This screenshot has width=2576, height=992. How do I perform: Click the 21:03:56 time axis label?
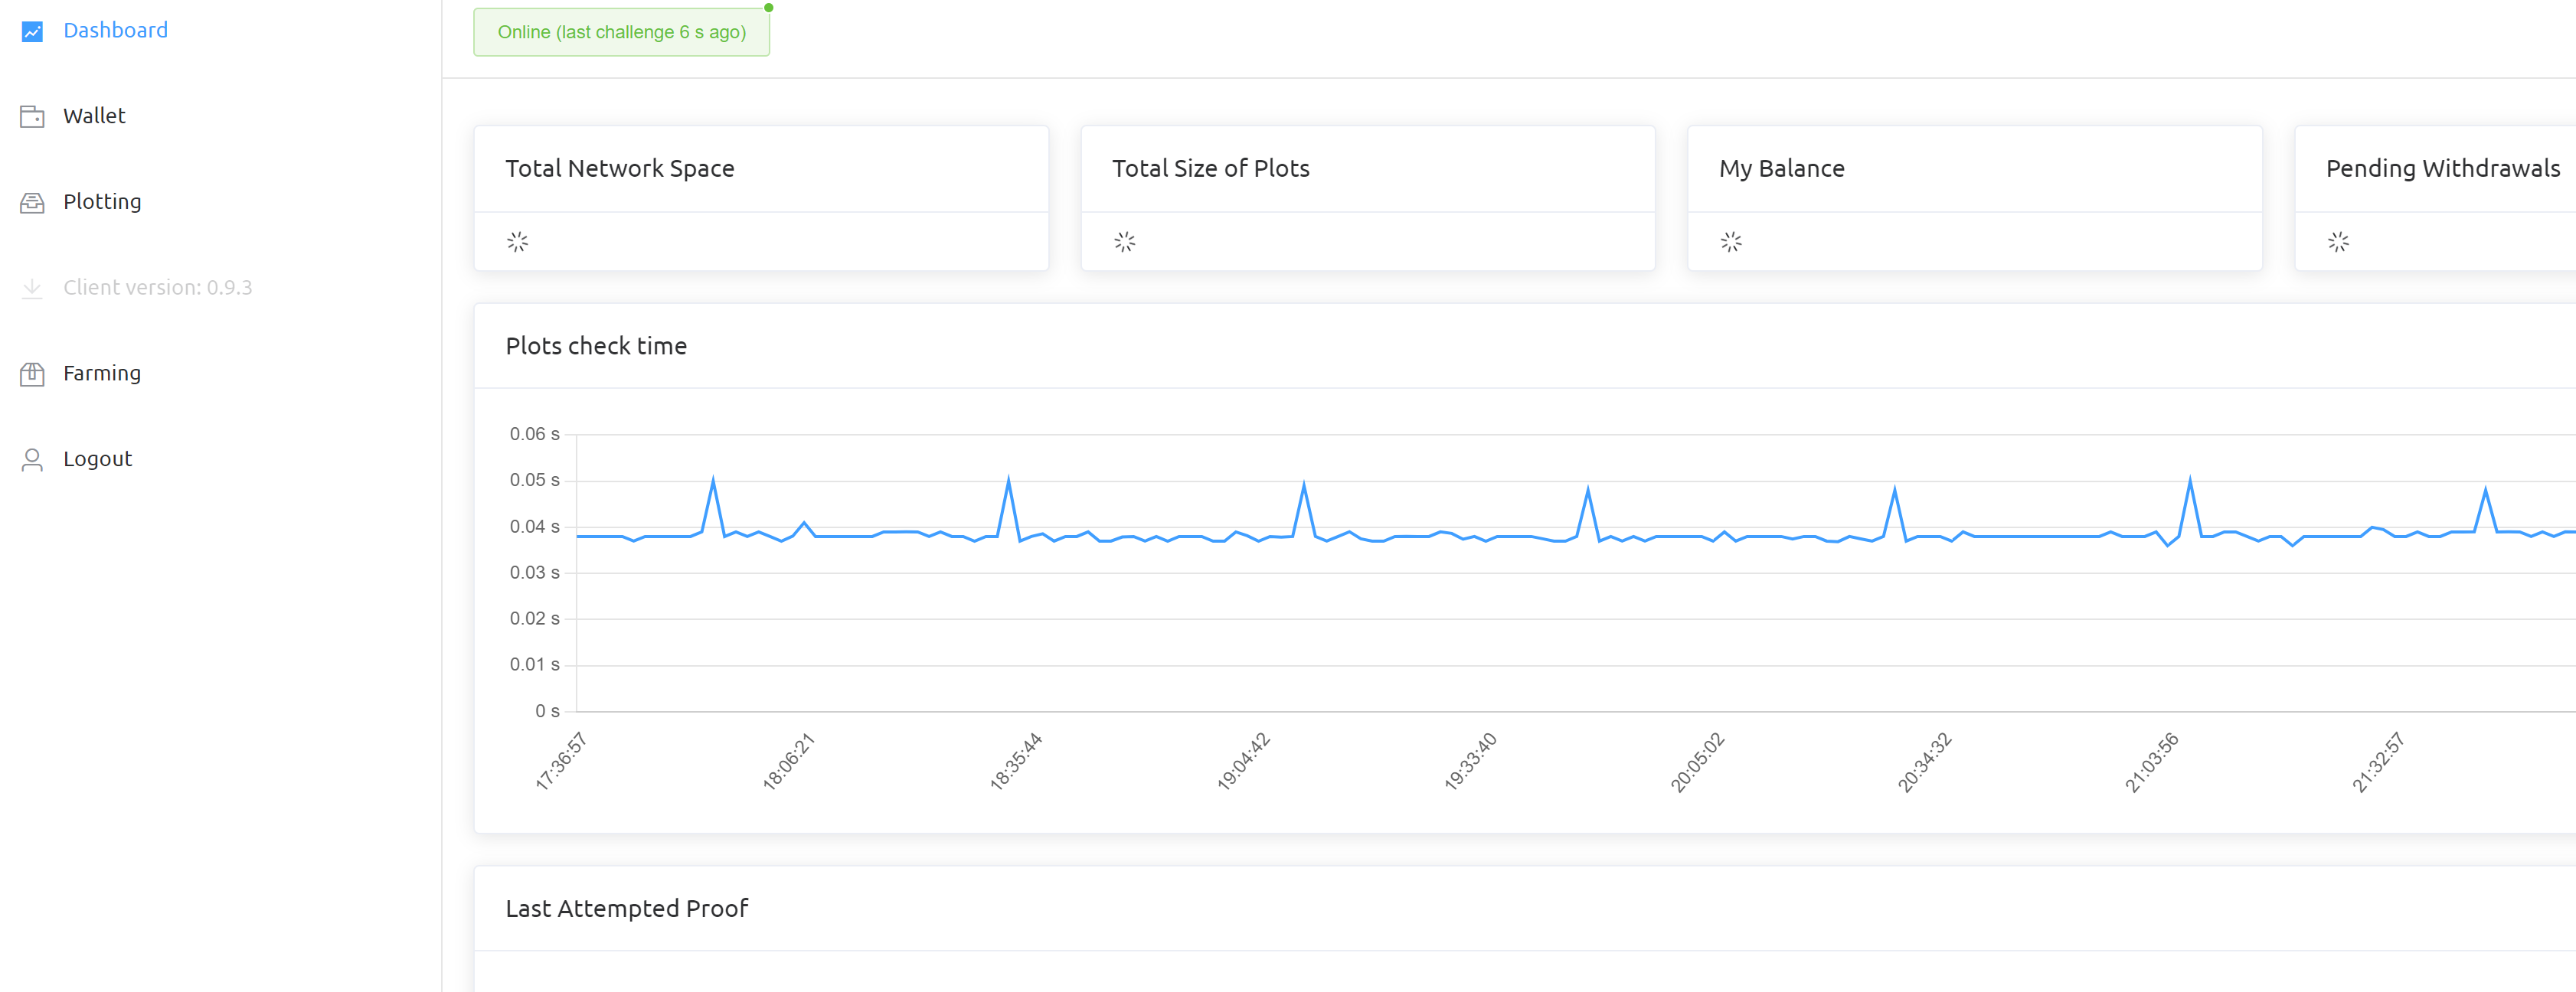[x=2151, y=762]
